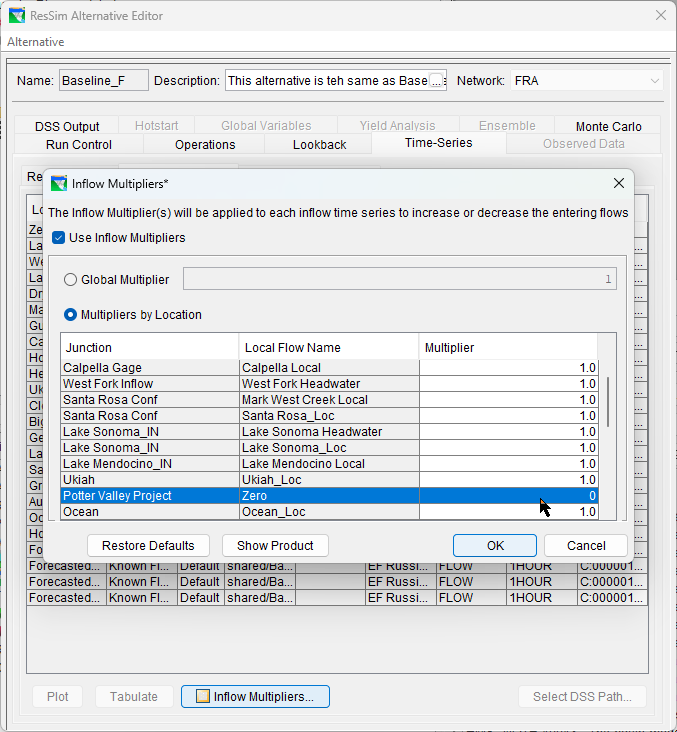Uncheck Use Inflow Multipliers checkbox
The width and height of the screenshot is (677, 732).
pyautogui.click(x=59, y=238)
